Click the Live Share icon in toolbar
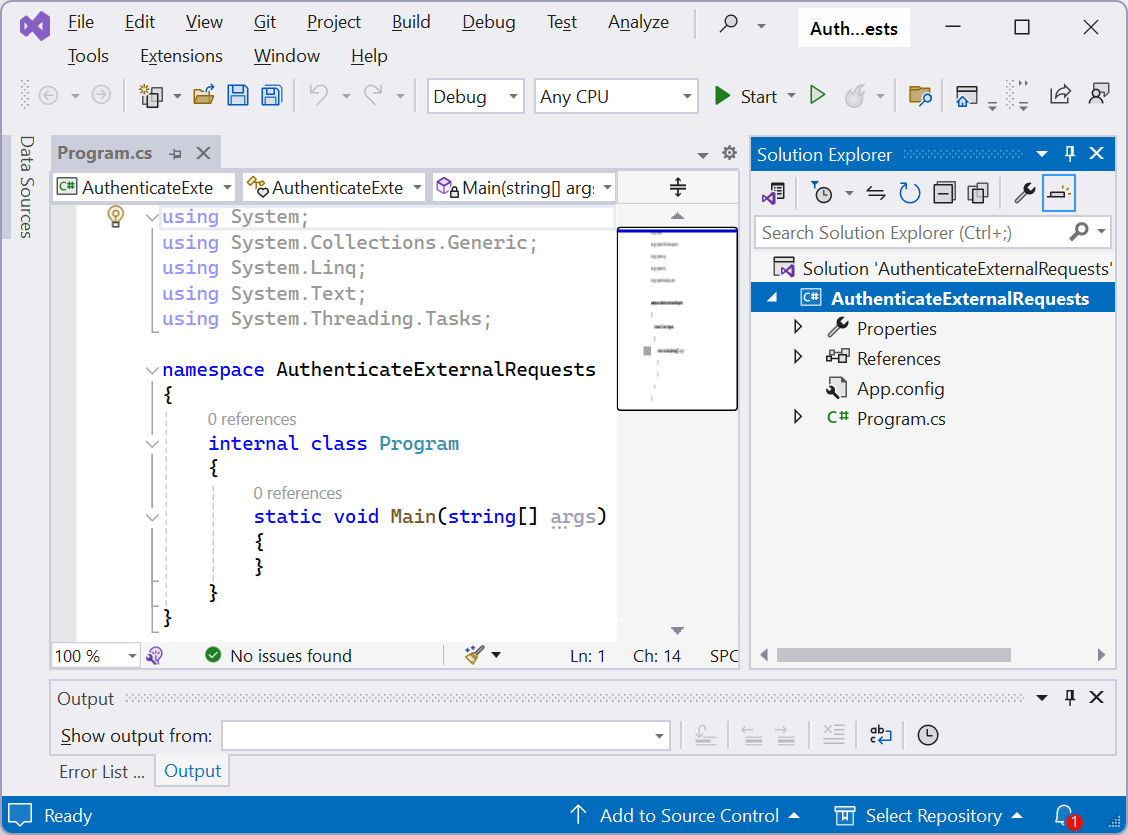Image resolution: width=1128 pixels, height=835 pixels. point(1060,95)
